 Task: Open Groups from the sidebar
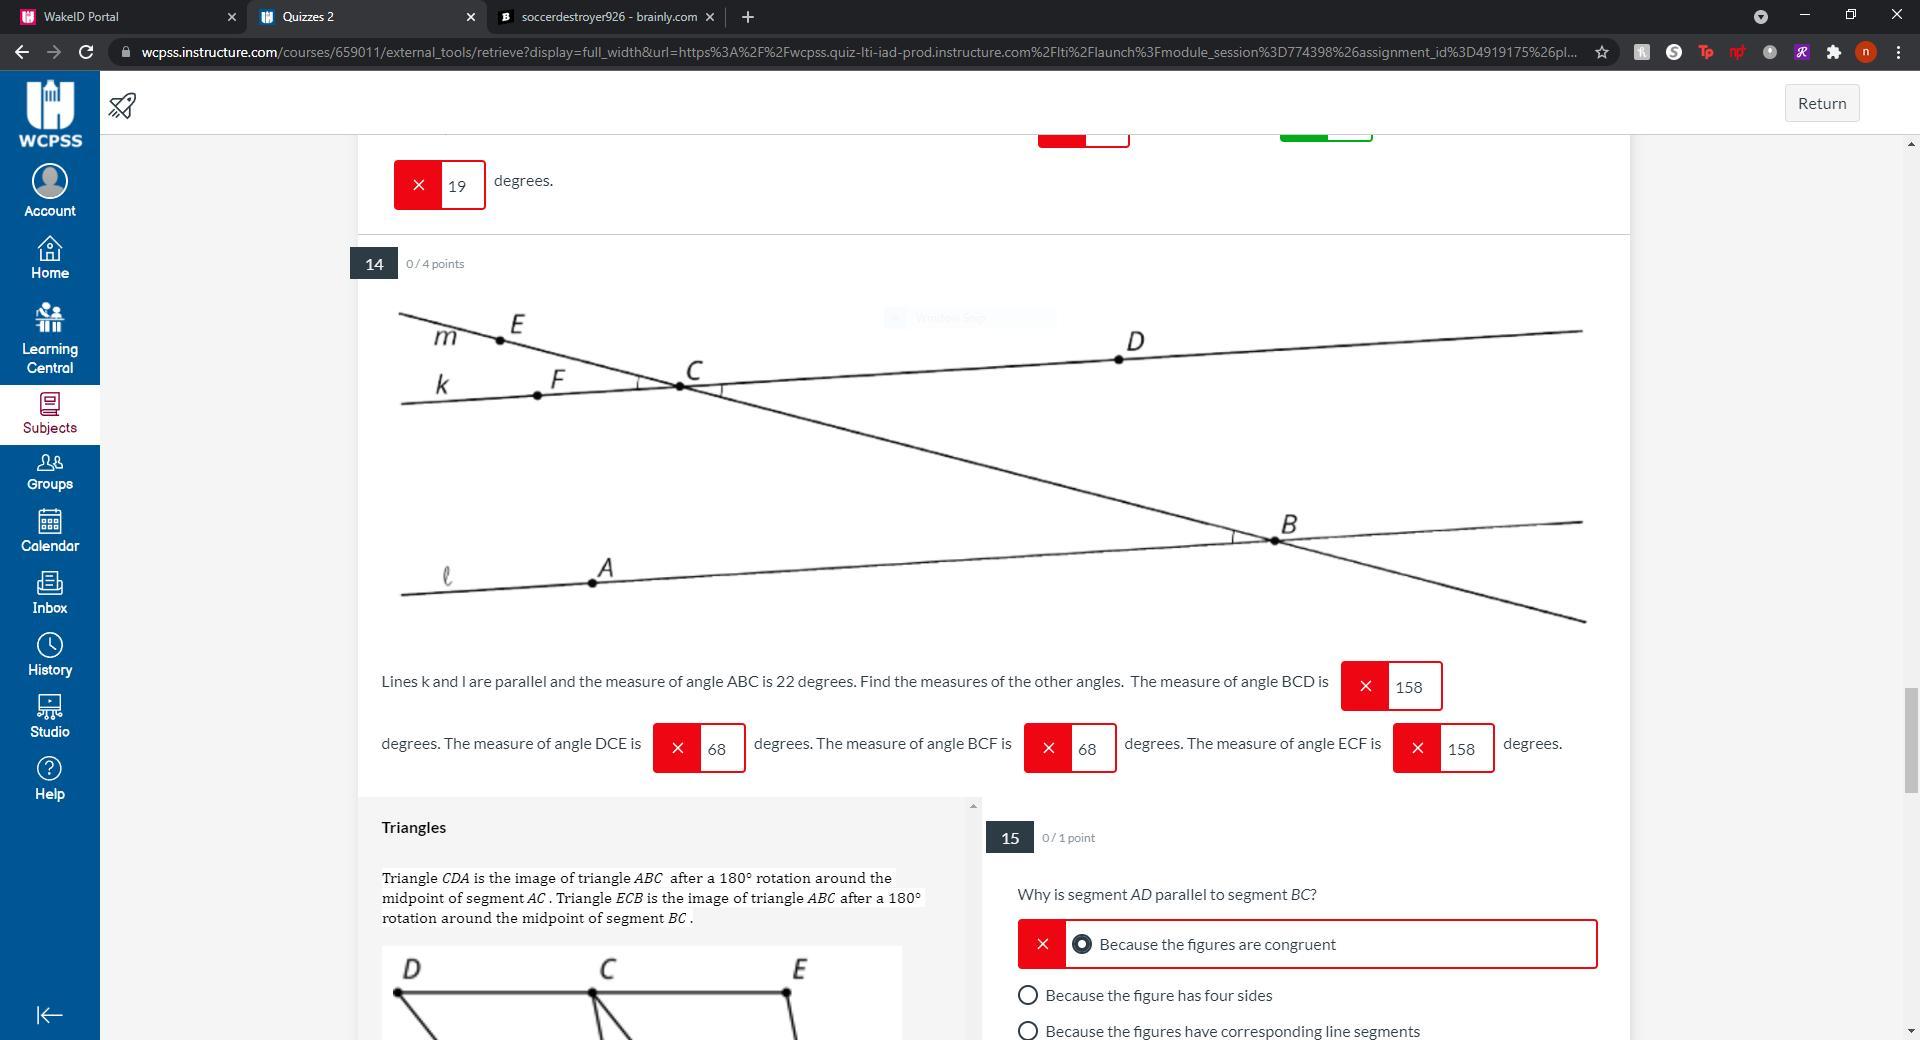tap(49, 472)
